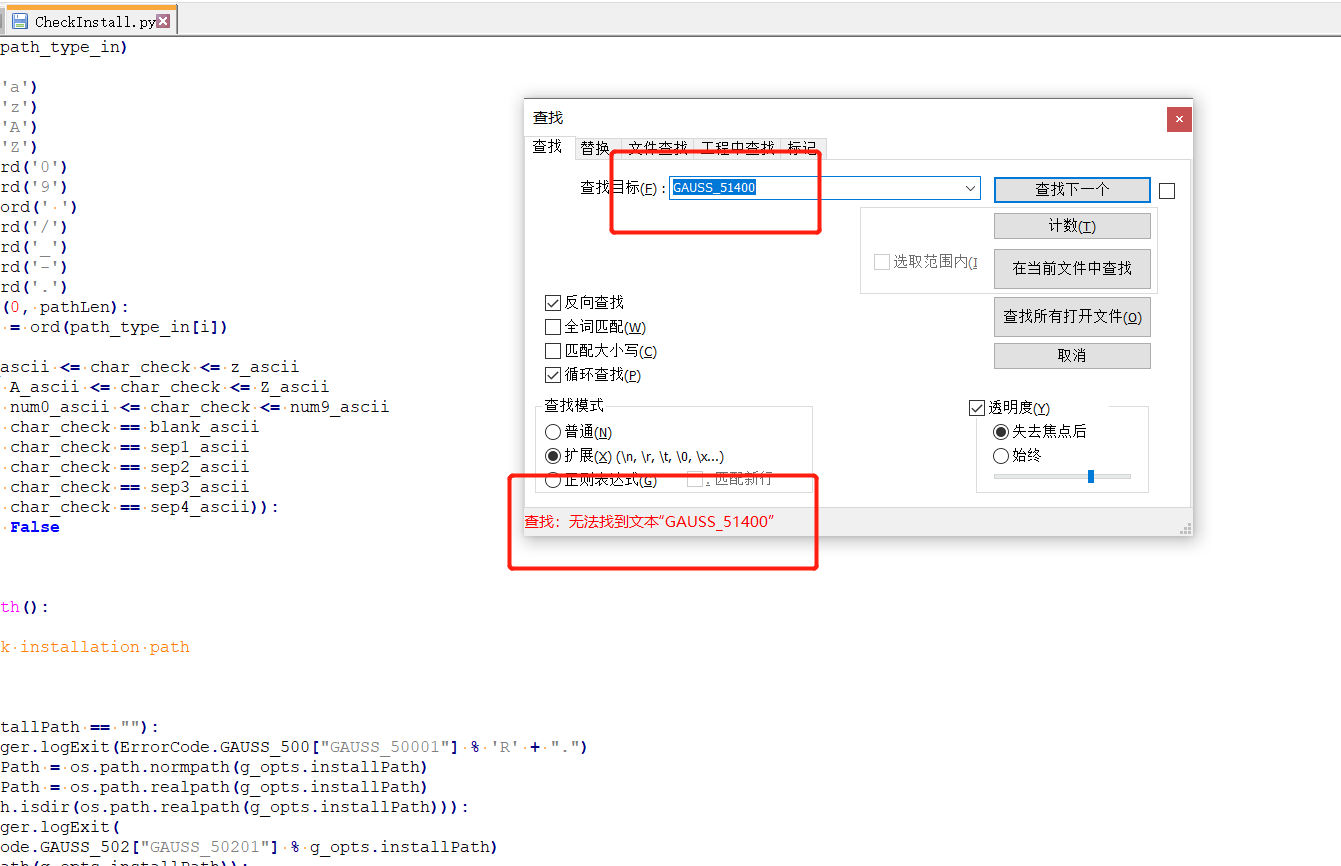This screenshot has height=866, width=1341.
Task: Click "sep1_ascii" in the code
Action: coord(200,447)
